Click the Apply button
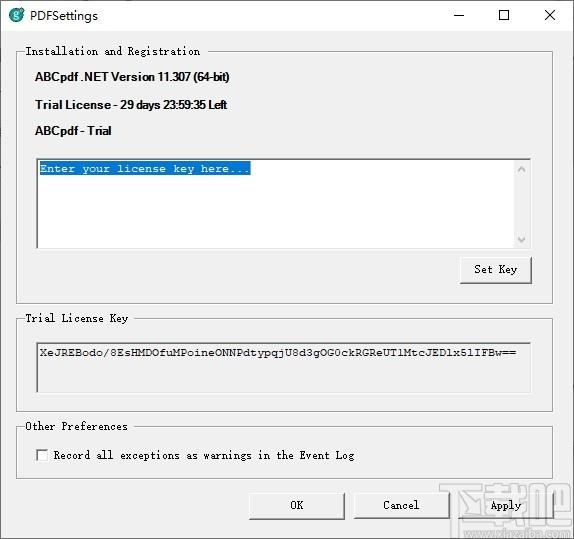574x539 pixels. point(506,506)
